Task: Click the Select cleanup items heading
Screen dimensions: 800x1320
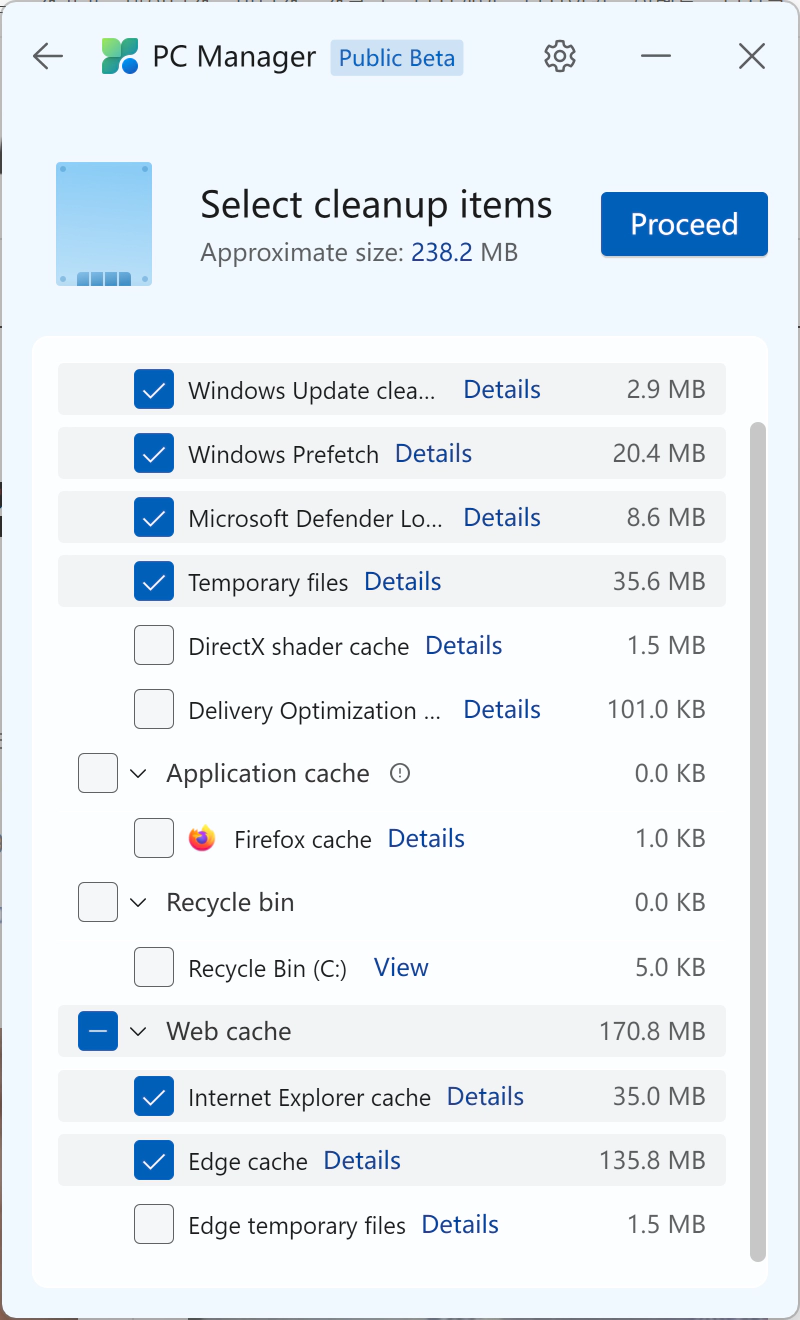Action: click(x=376, y=204)
